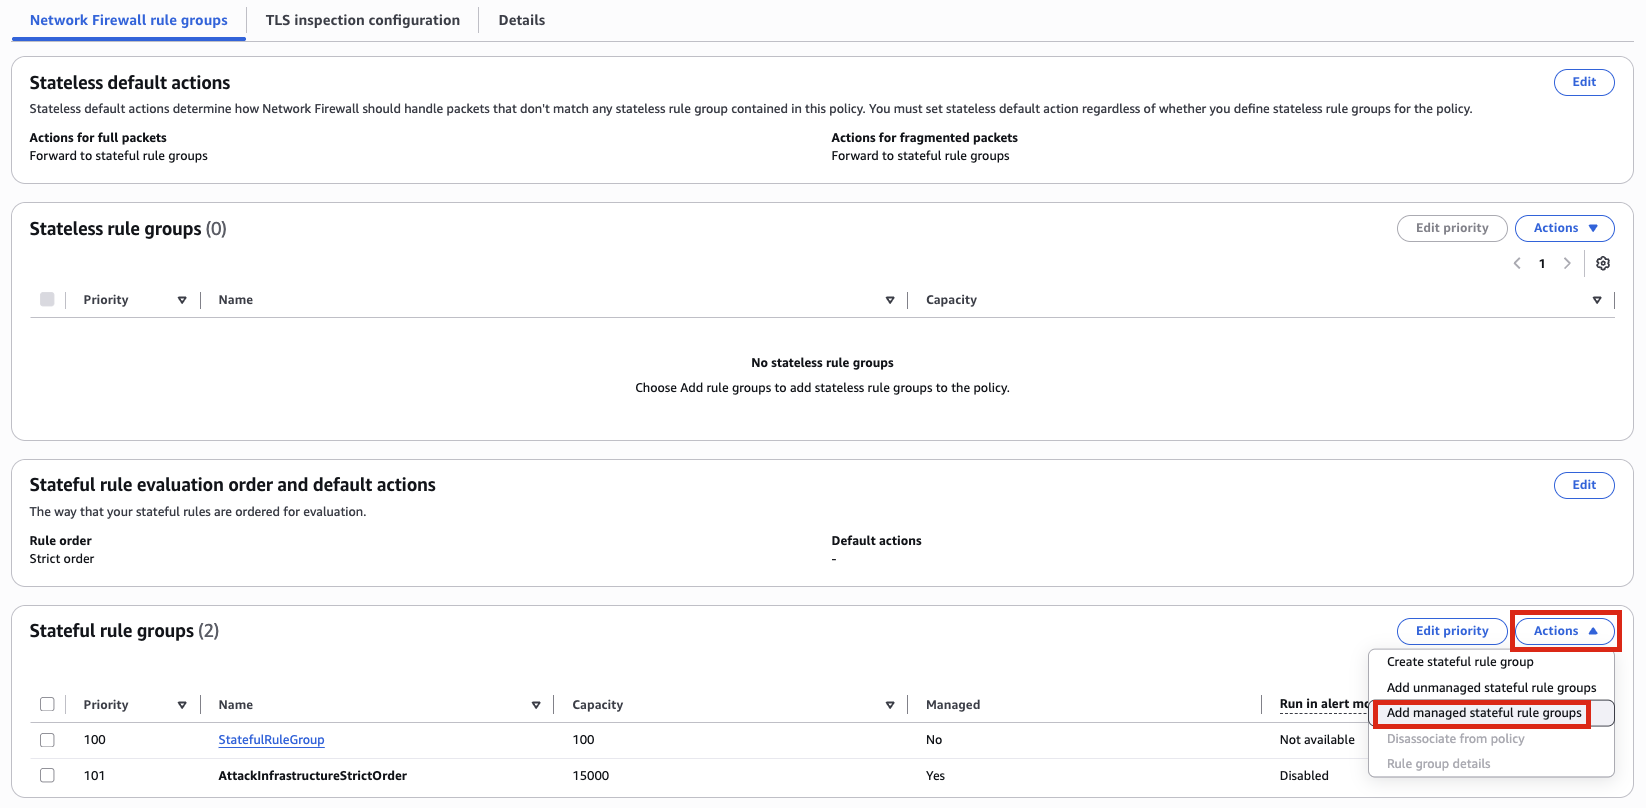Collapse the stateful rule groups Actions dropdown
This screenshot has height=808, width=1646.
[1564, 631]
